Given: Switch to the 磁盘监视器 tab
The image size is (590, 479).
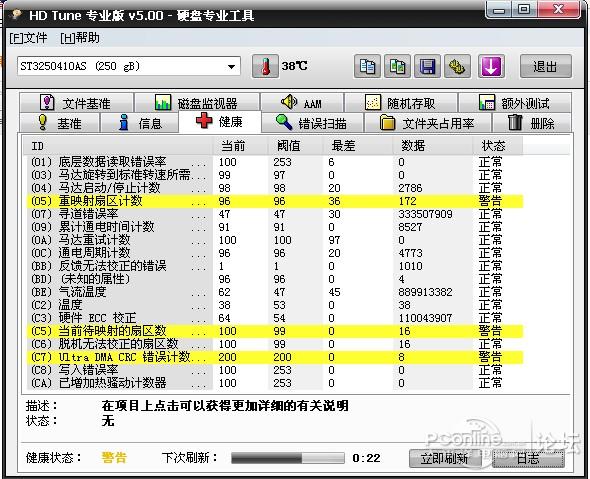Looking at the screenshot, I should click(197, 102).
